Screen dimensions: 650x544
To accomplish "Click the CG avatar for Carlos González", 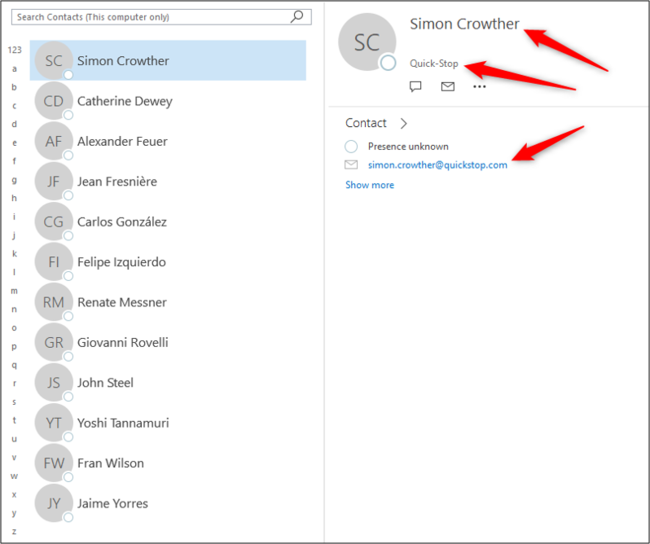I will 53,221.
